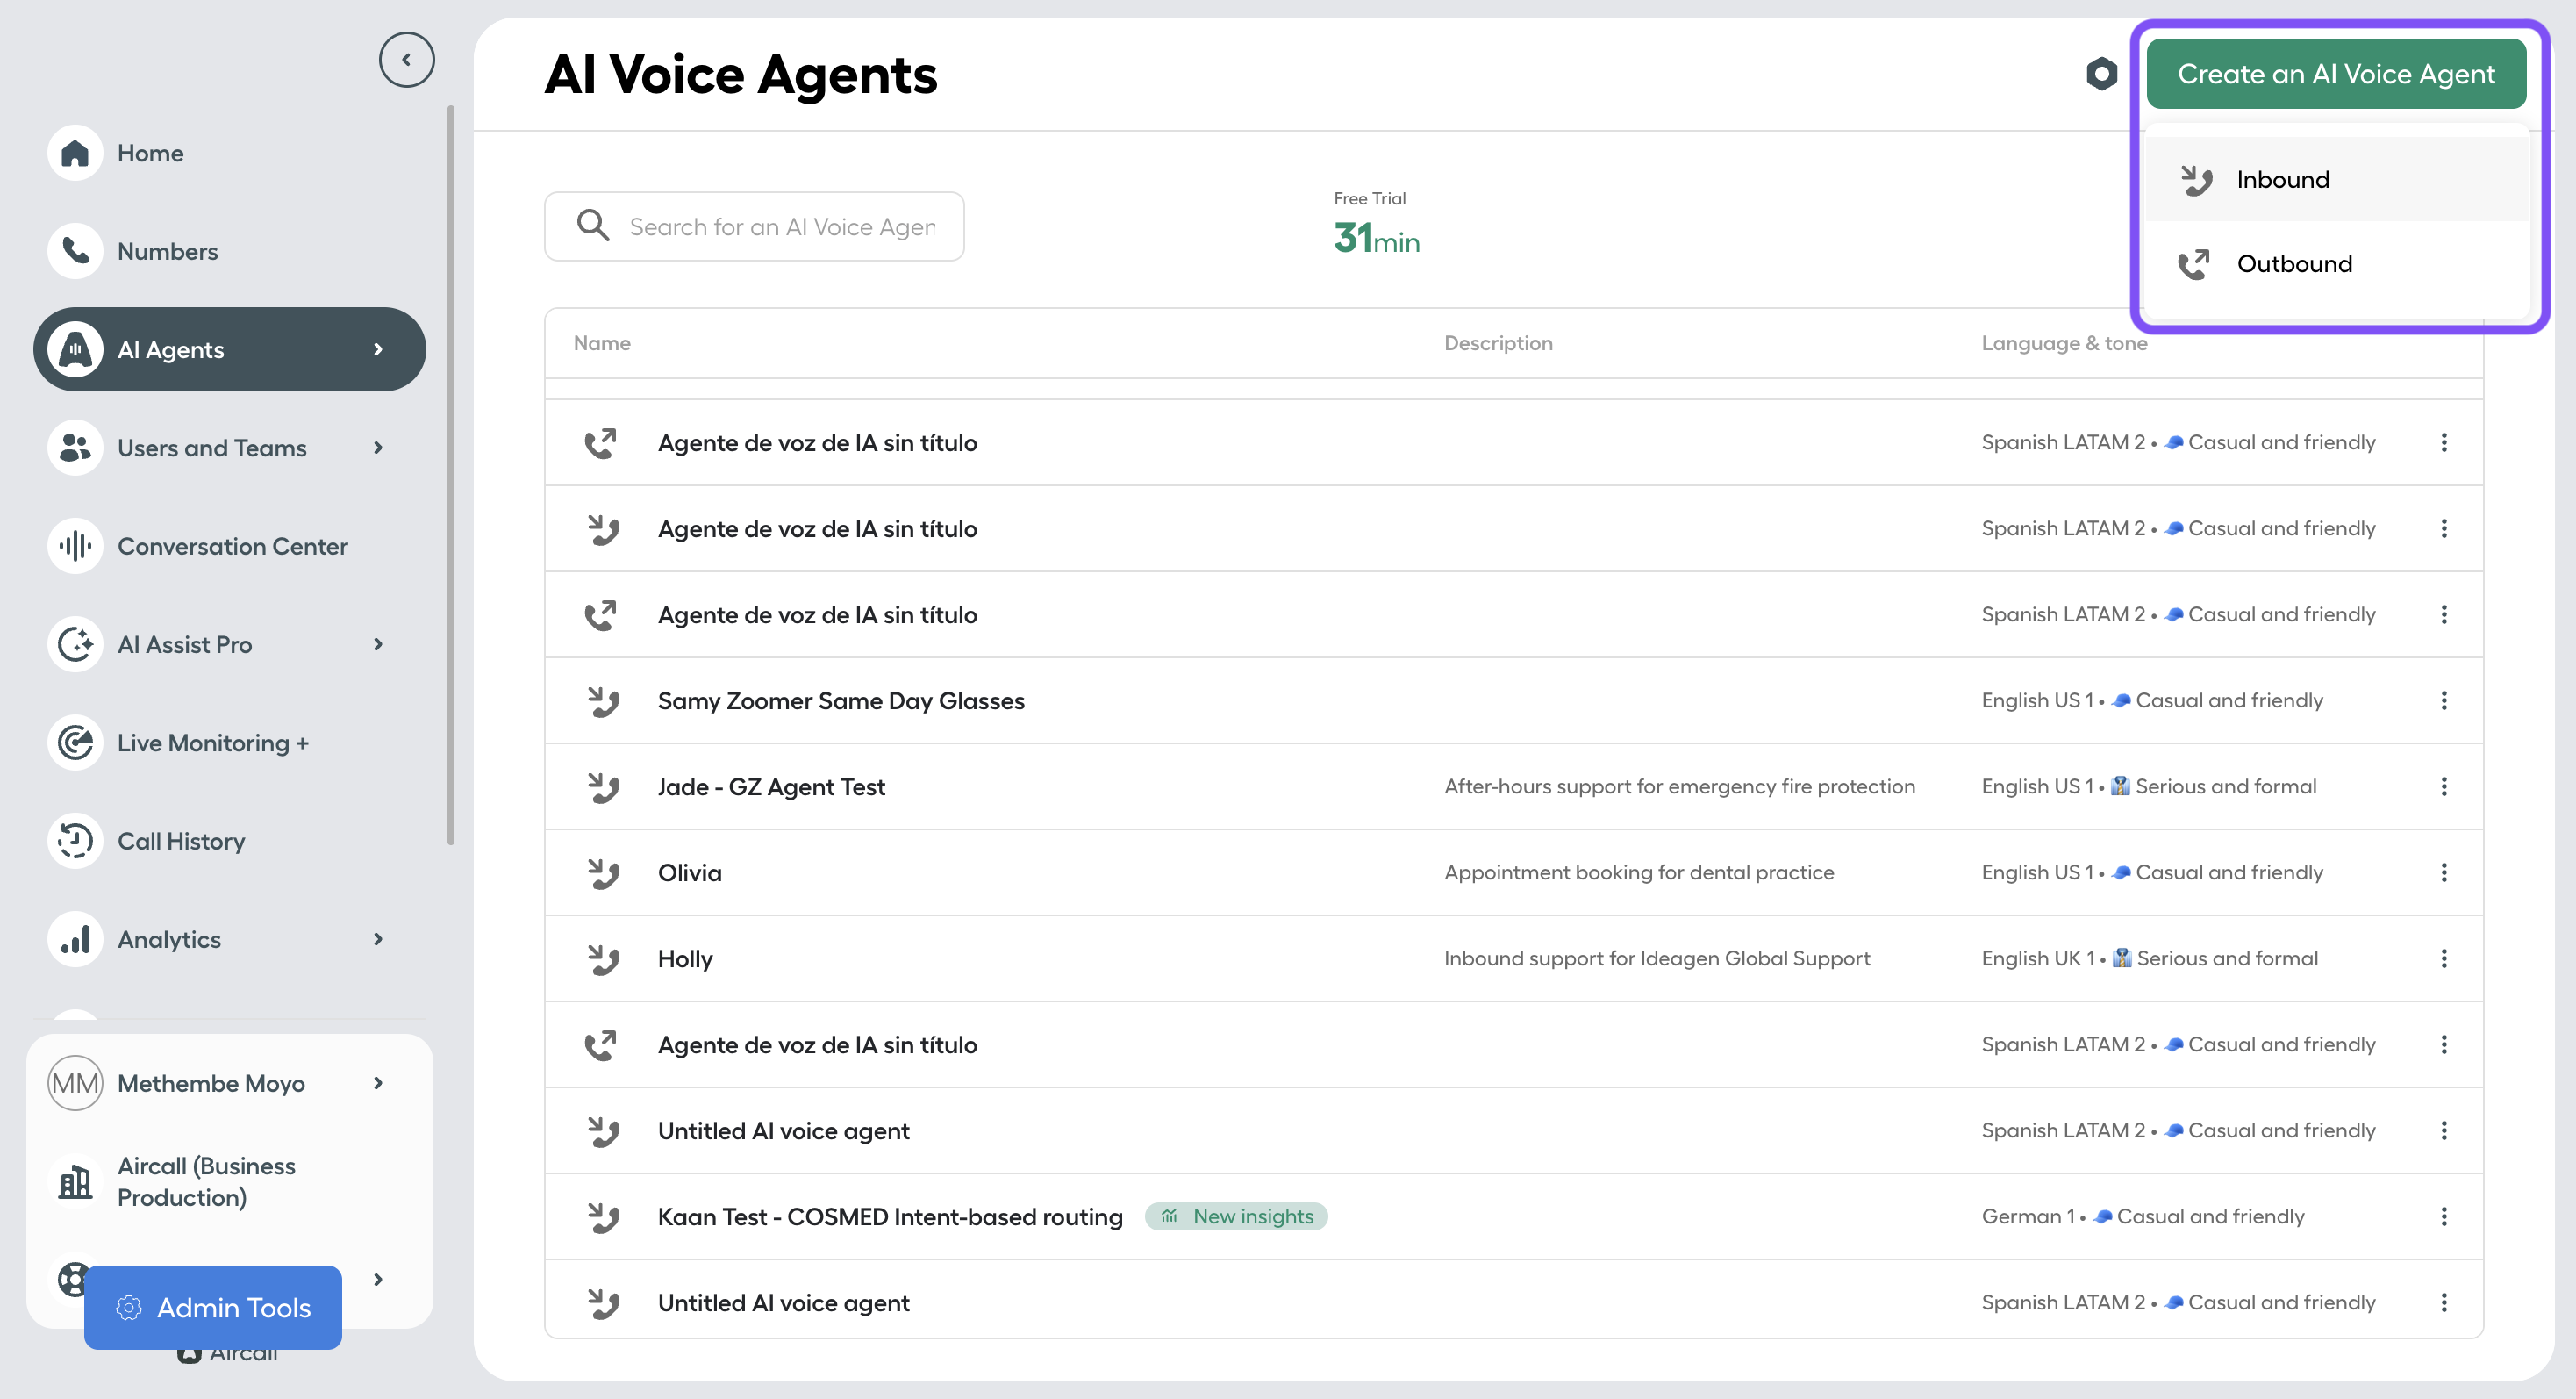Click the hexagon settings icon beside Create button
Viewport: 2576px width, 1399px height.
2101,74
